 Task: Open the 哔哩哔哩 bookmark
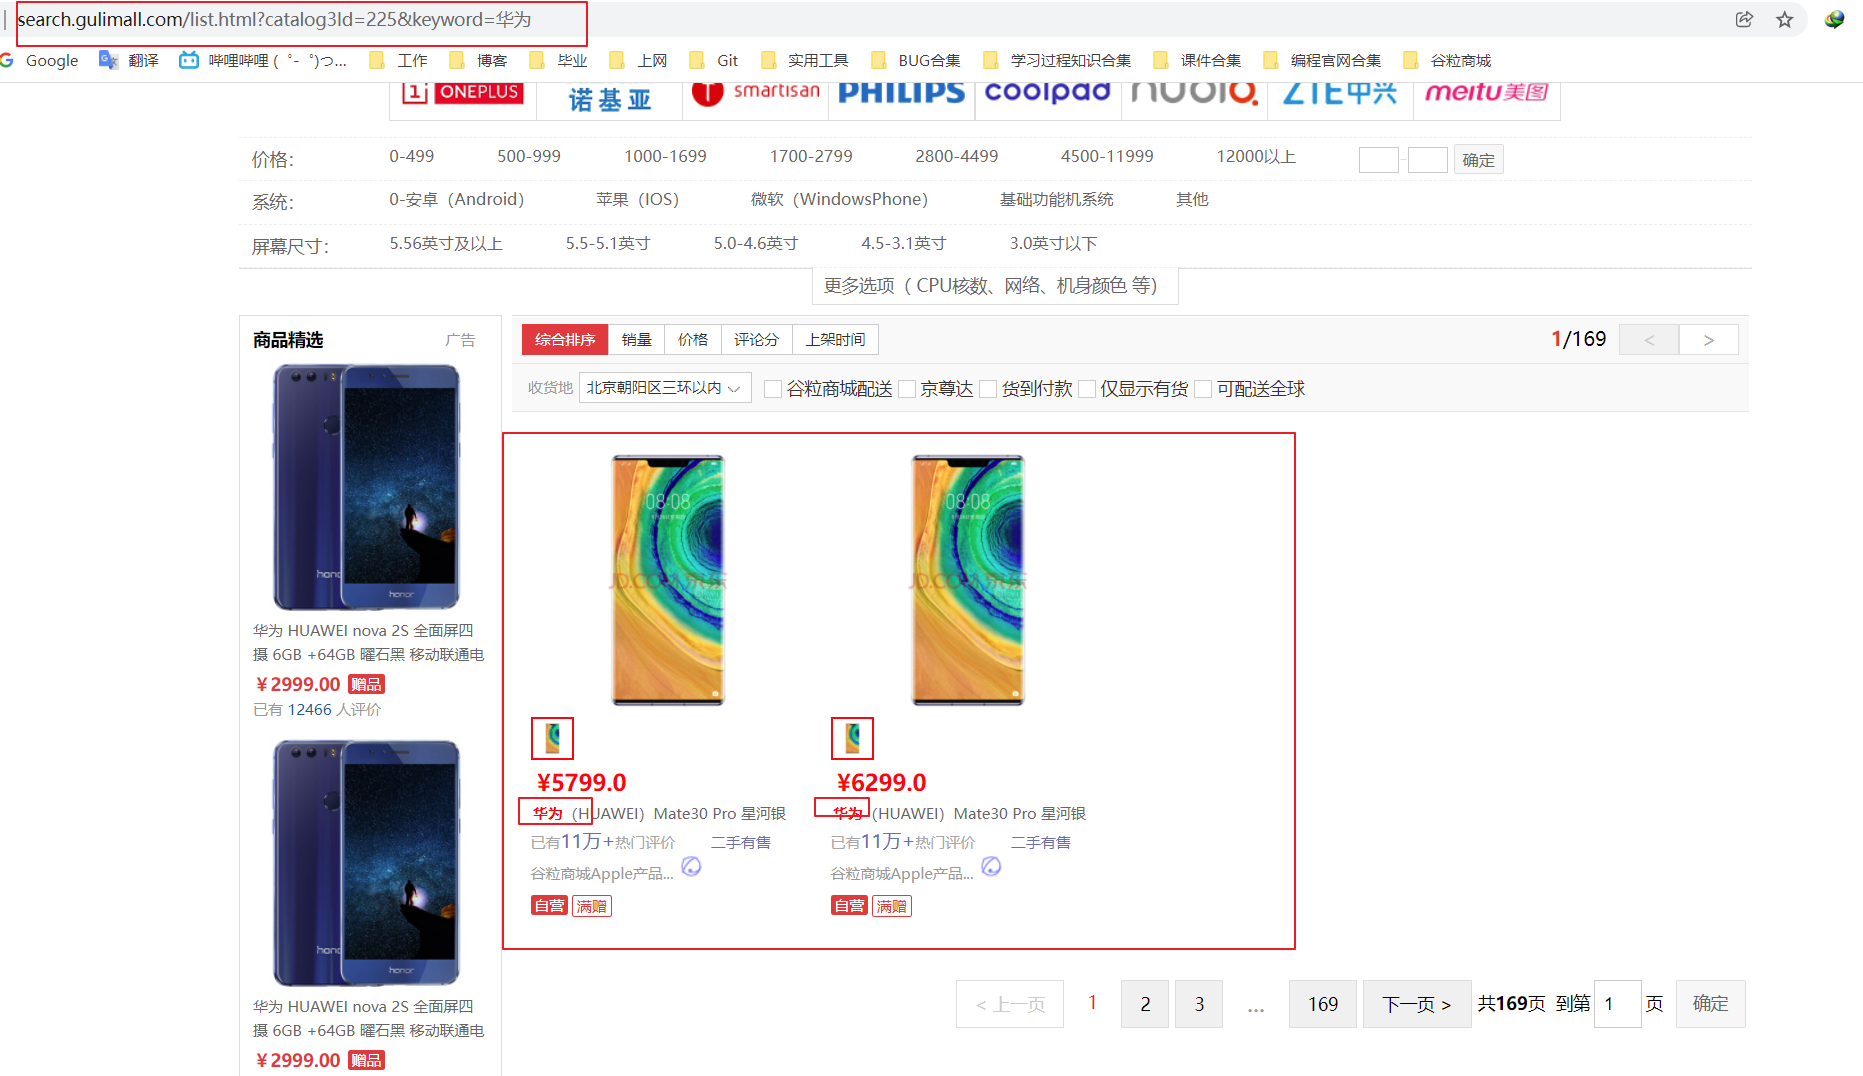pos(263,60)
